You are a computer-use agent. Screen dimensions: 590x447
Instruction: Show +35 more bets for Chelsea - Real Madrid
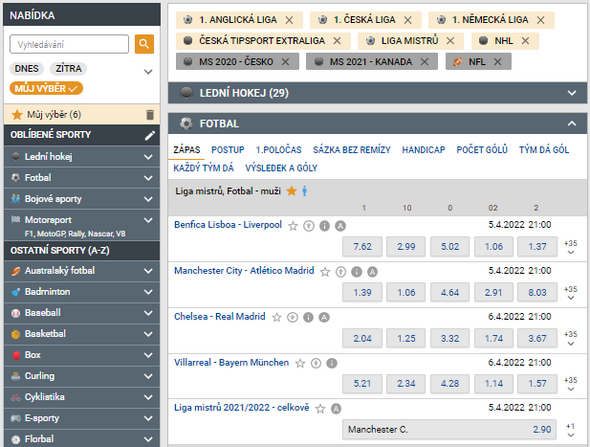point(570,339)
